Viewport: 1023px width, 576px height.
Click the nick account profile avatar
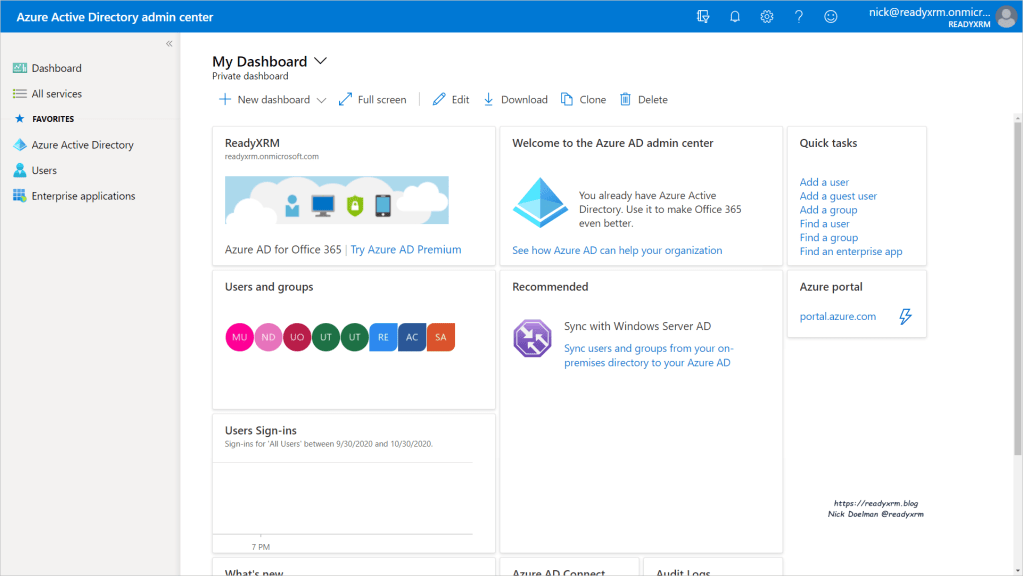(x=1005, y=17)
